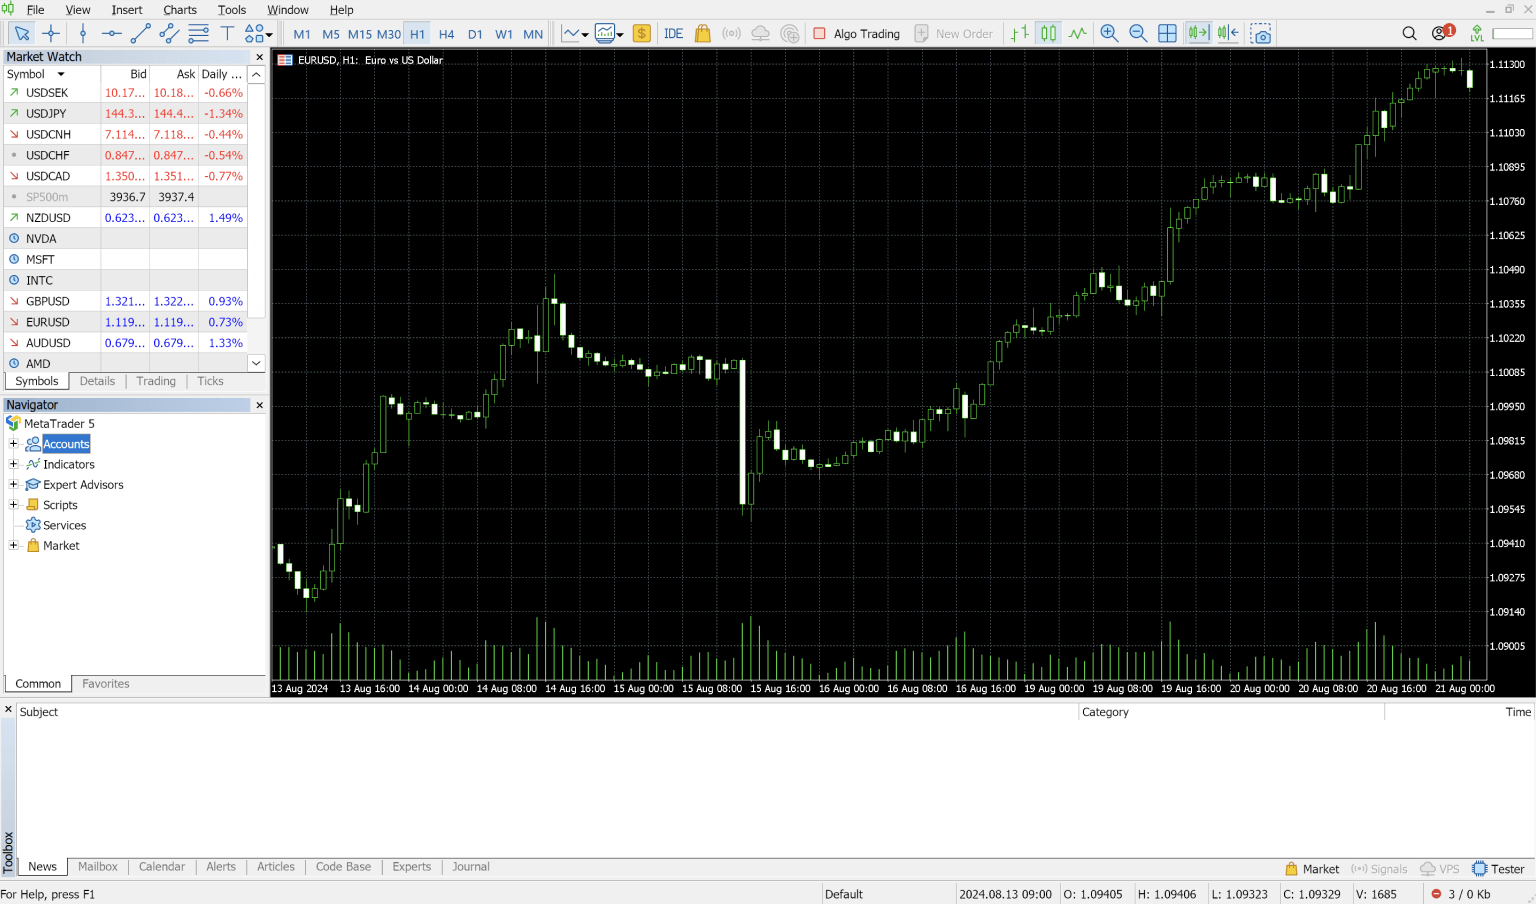This screenshot has height=904, width=1536.
Task: Select Services in Navigator
Action: coord(64,525)
